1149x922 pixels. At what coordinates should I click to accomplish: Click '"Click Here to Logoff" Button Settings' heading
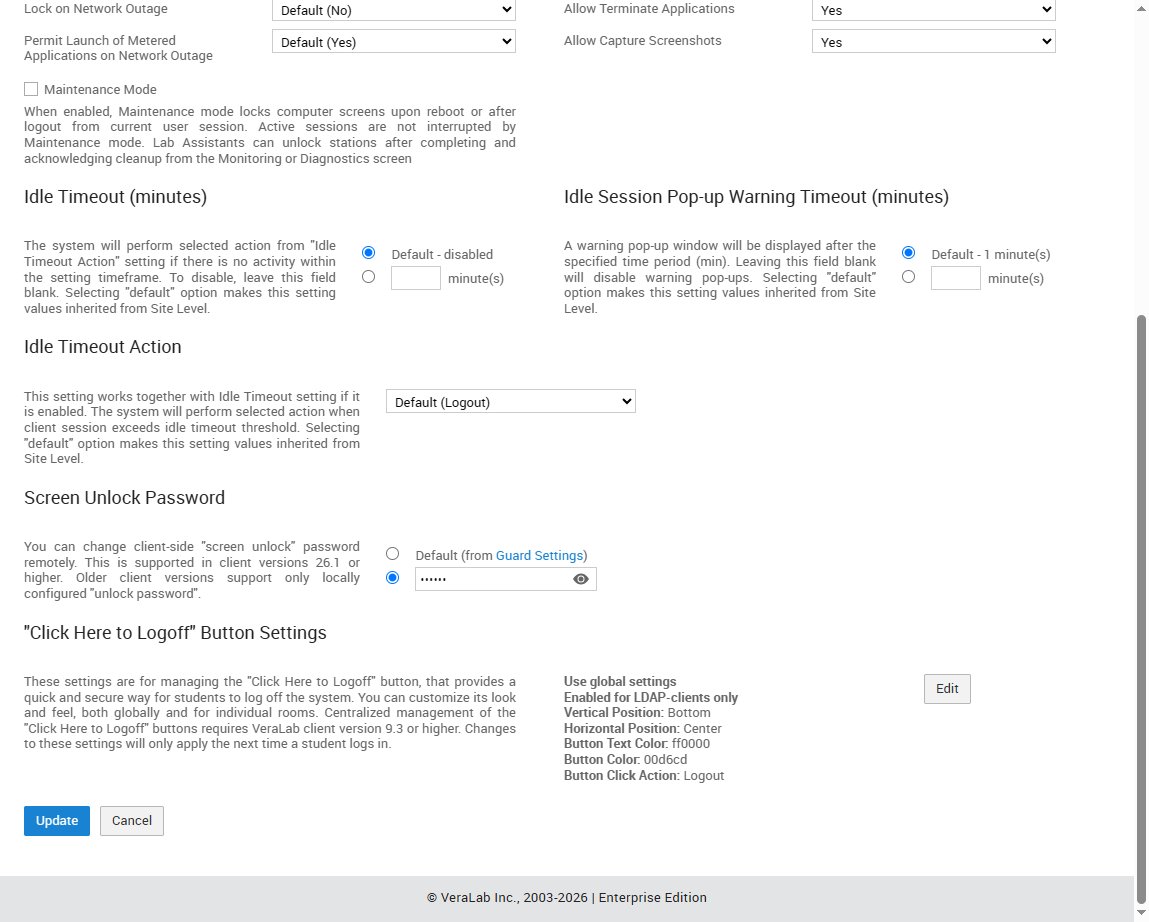(x=175, y=633)
